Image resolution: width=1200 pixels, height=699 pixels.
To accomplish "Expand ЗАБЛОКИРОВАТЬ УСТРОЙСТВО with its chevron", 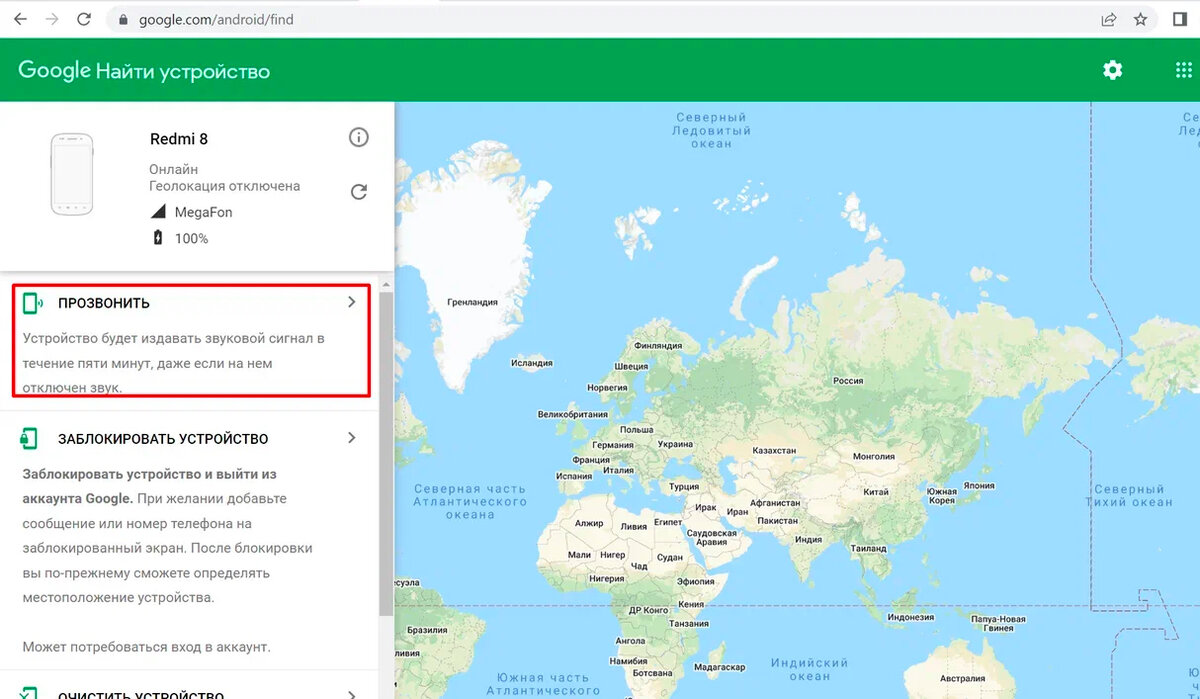I will (x=351, y=438).
